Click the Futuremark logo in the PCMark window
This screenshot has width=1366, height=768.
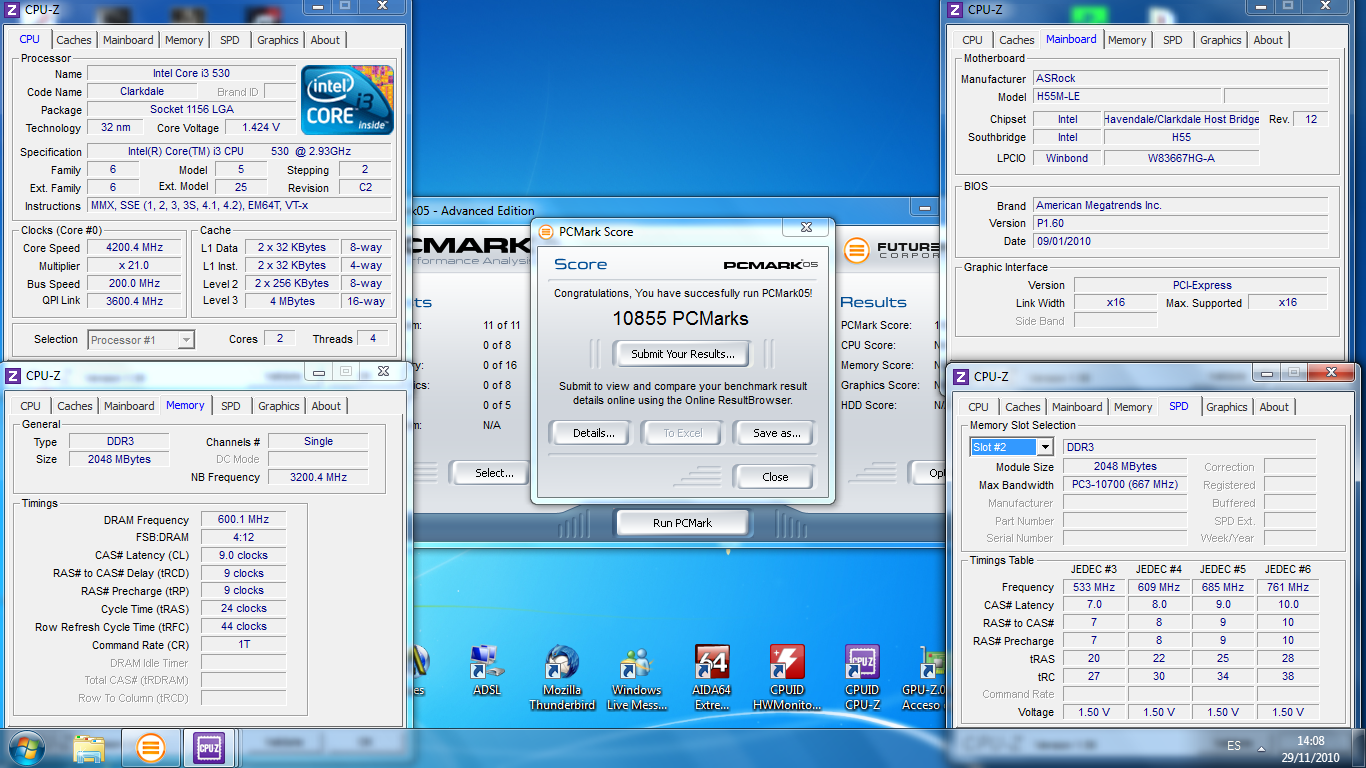pos(857,250)
